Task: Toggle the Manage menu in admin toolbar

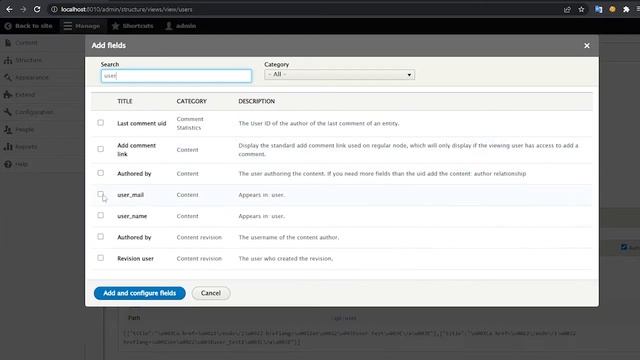Action: 82,26
